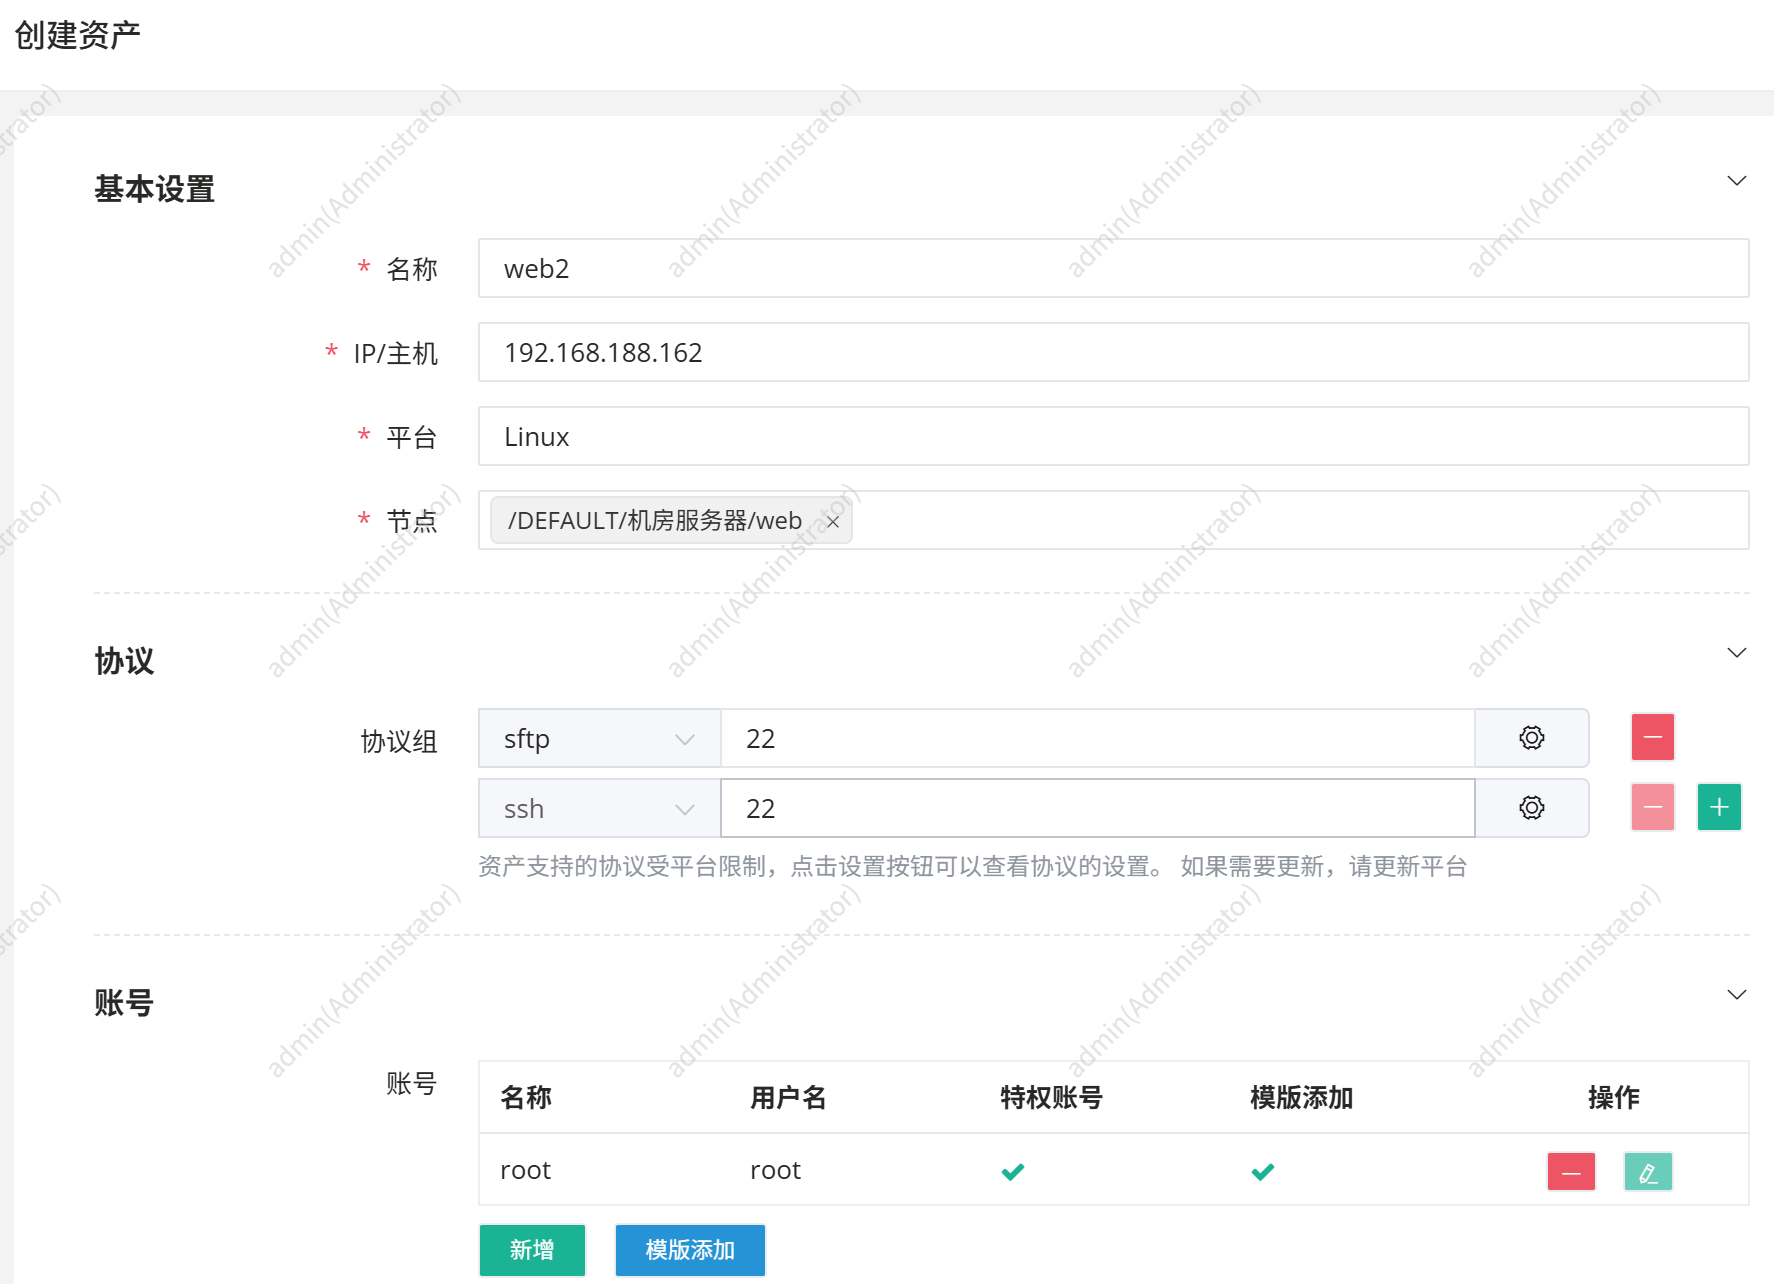Screen dimensions: 1774x1284
Task: Open the 平台 Linux selector
Action: pos(1113,436)
